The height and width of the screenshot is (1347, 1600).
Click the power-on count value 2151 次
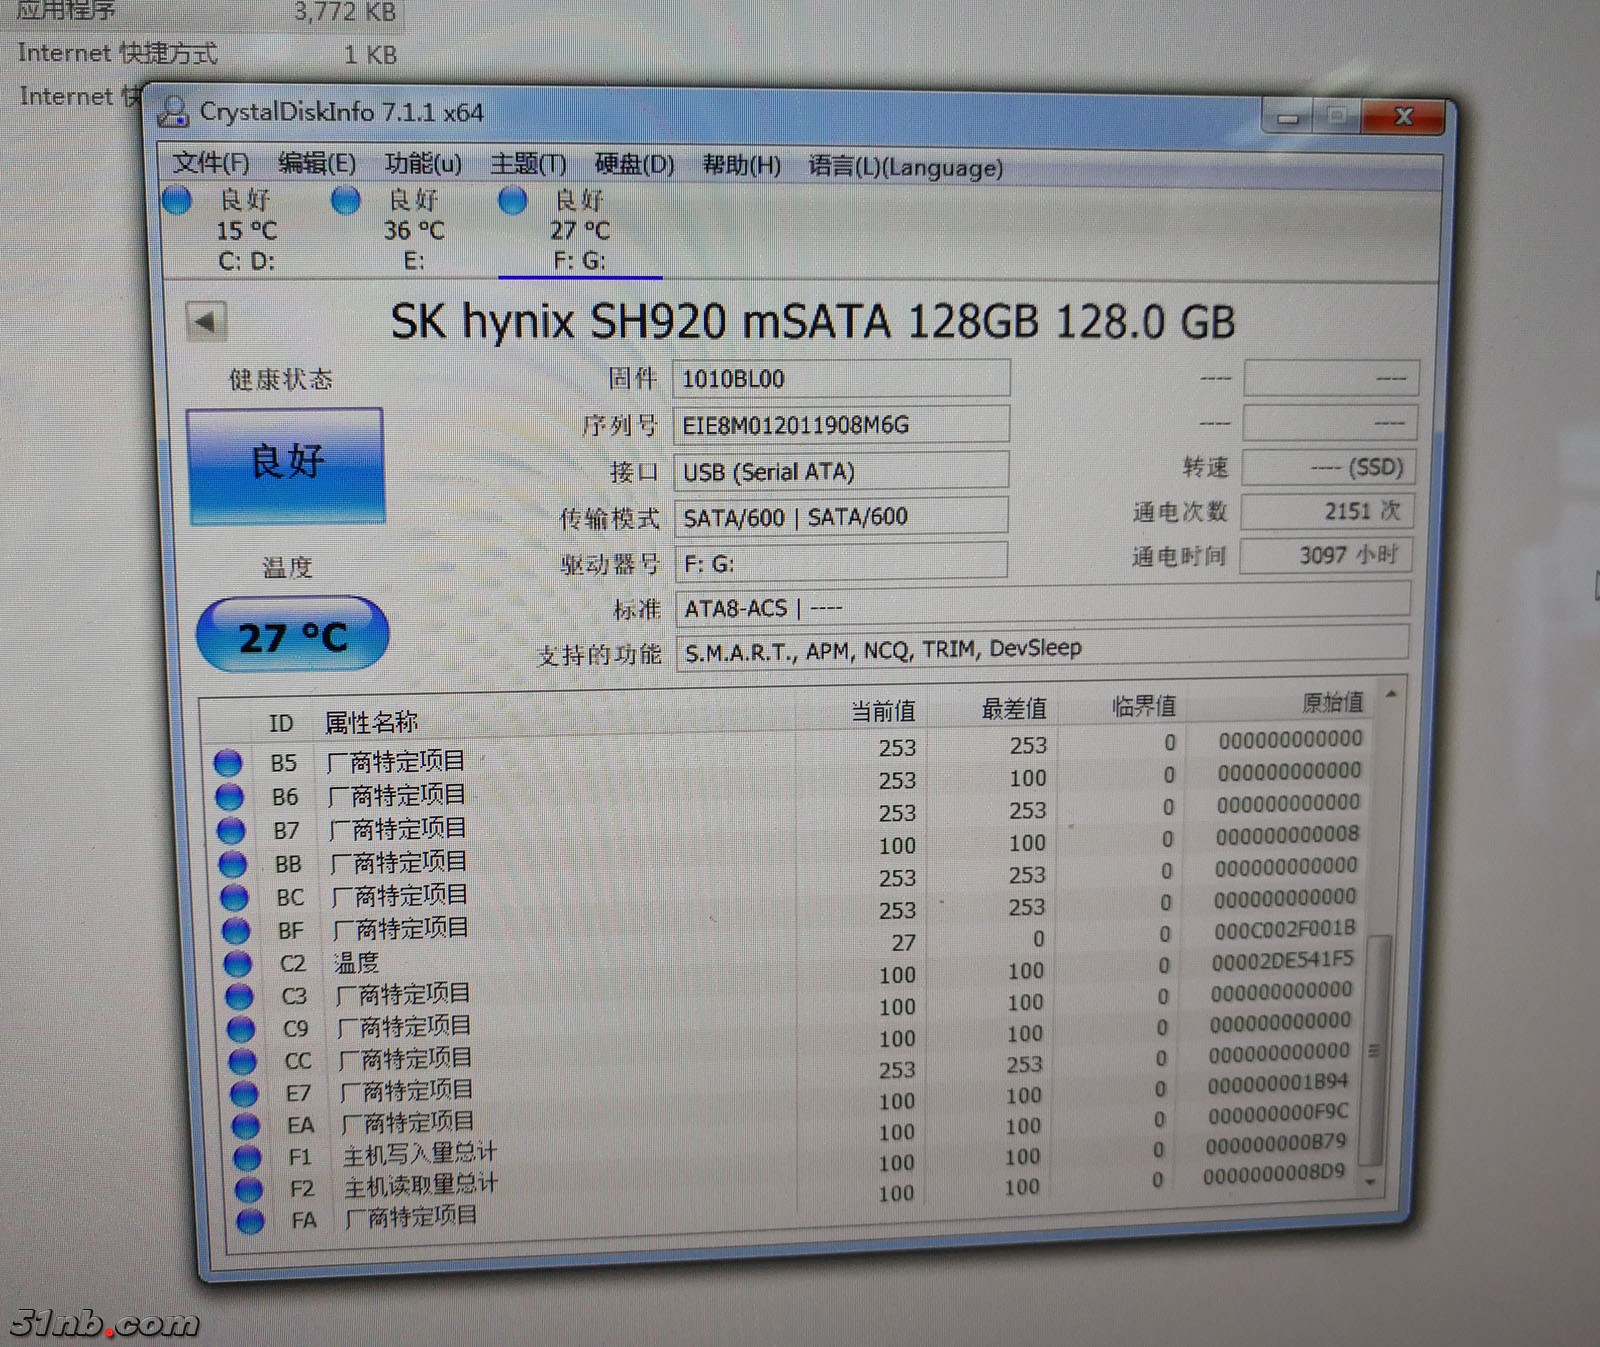pos(1326,511)
